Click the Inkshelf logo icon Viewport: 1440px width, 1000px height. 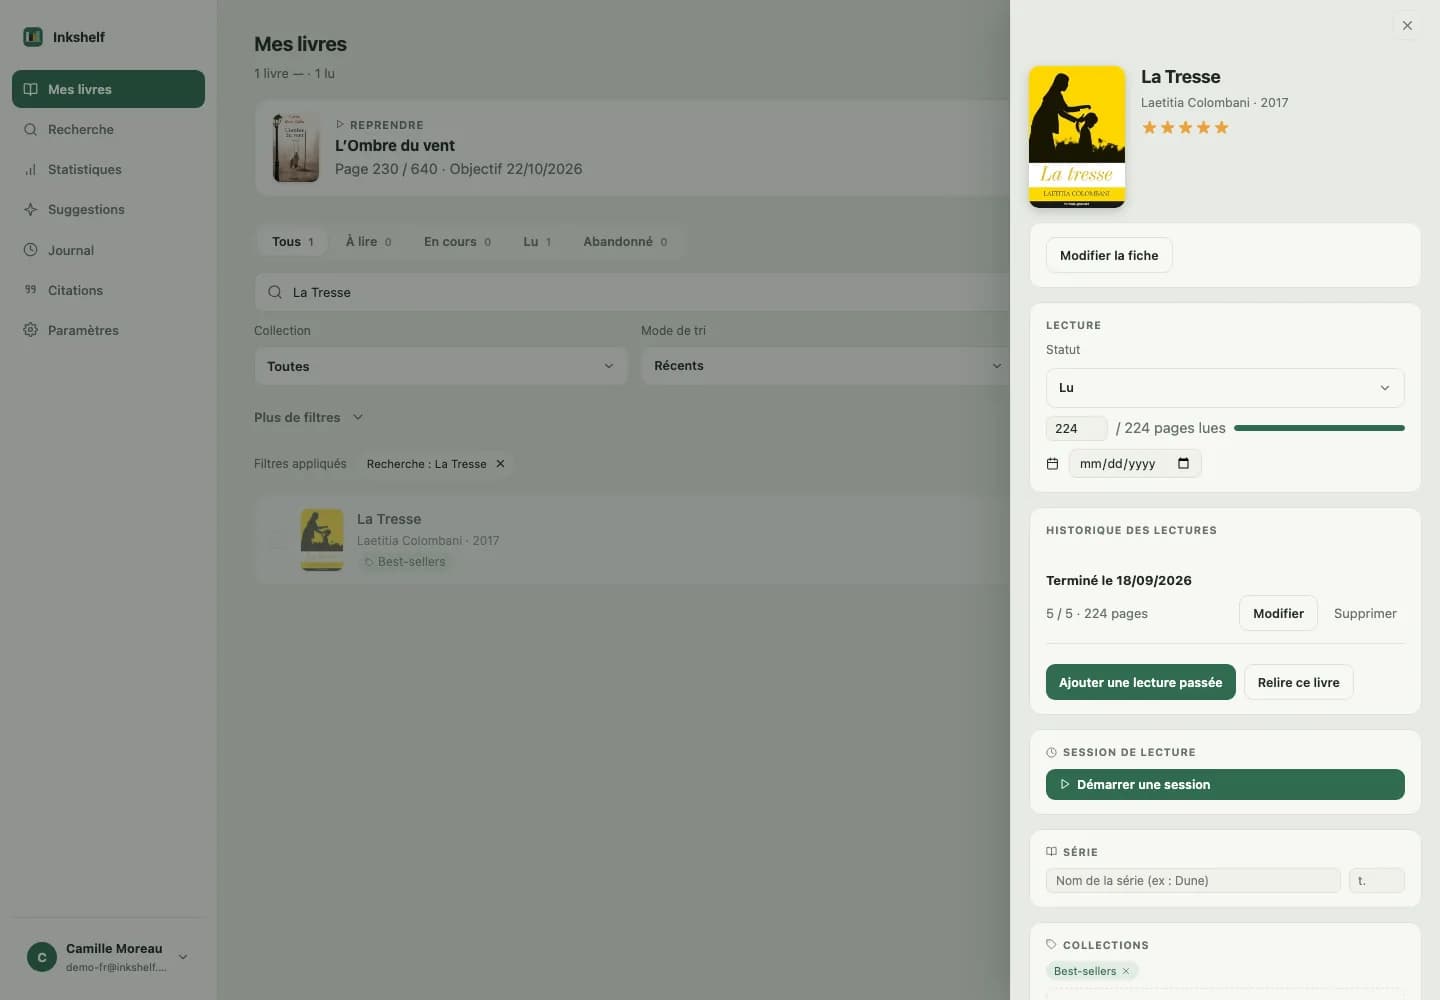(x=33, y=37)
